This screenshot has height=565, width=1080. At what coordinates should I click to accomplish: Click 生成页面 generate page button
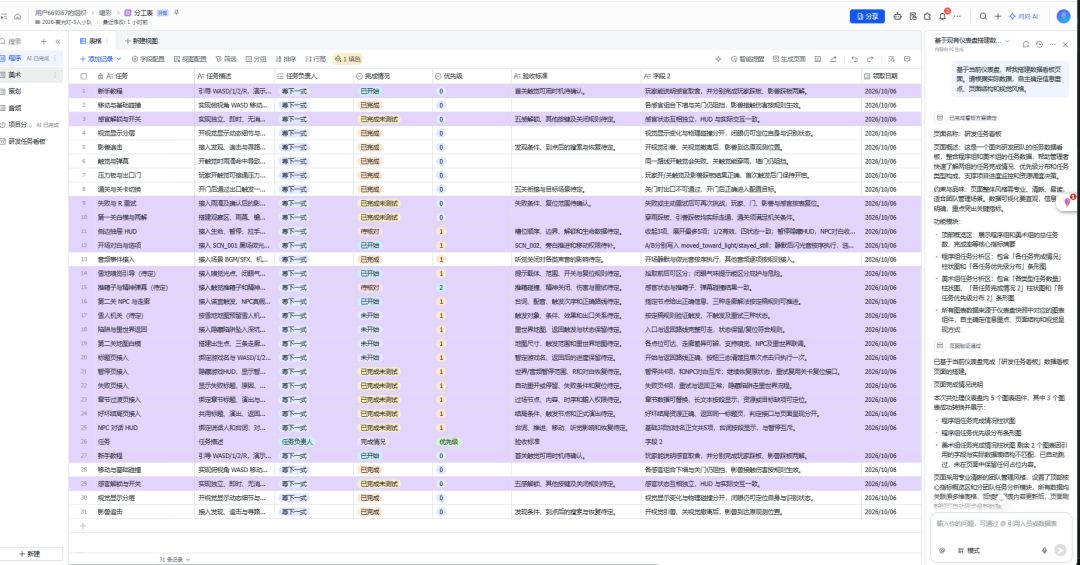789,59
